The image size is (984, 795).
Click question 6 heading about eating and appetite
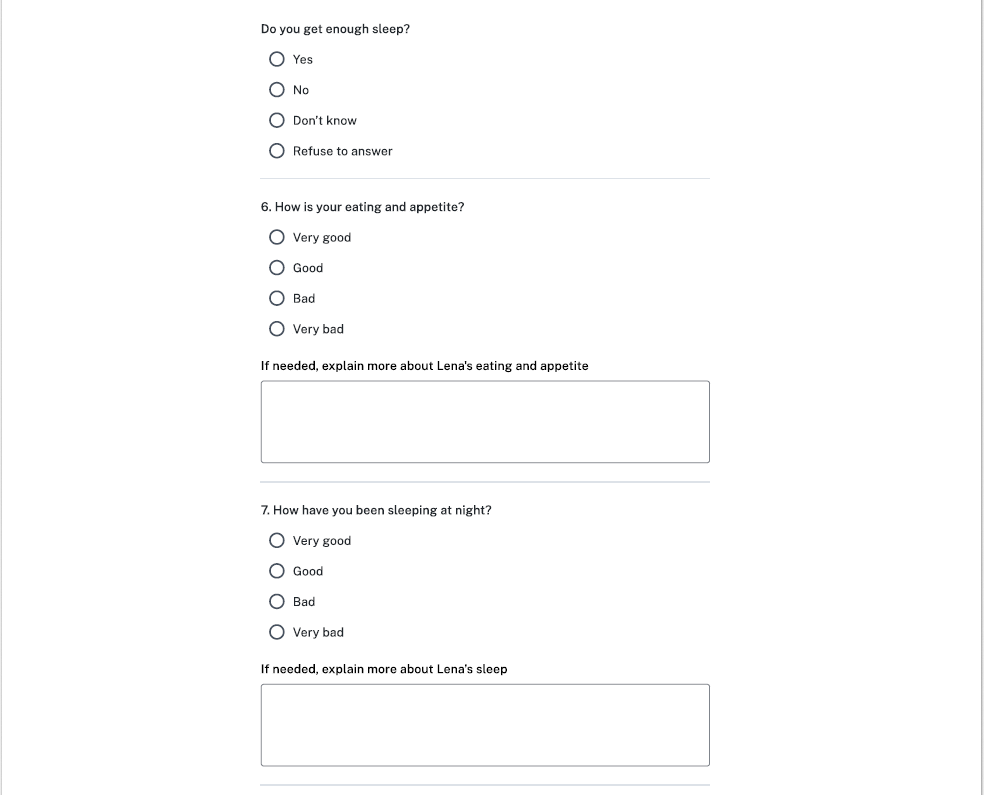pyautogui.click(x=362, y=207)
